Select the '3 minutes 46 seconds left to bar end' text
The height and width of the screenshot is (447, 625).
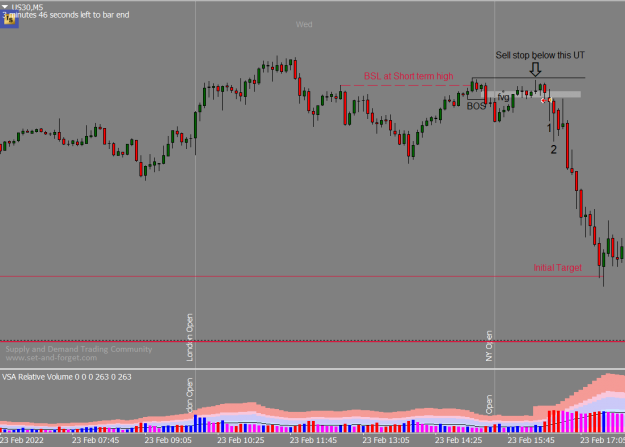[66, 15]
